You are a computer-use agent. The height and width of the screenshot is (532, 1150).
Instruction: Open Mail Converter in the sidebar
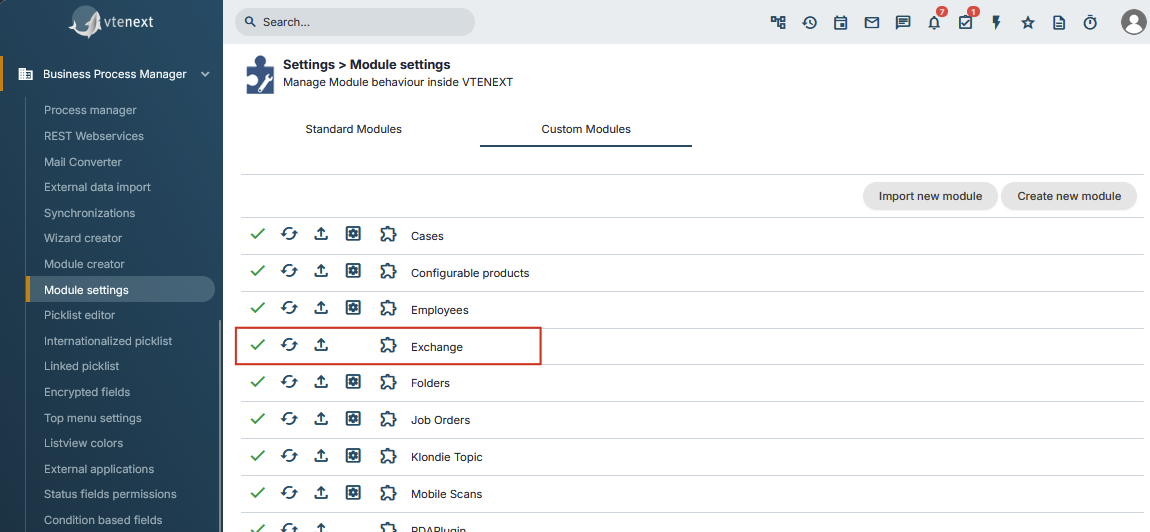pos(83,161)
